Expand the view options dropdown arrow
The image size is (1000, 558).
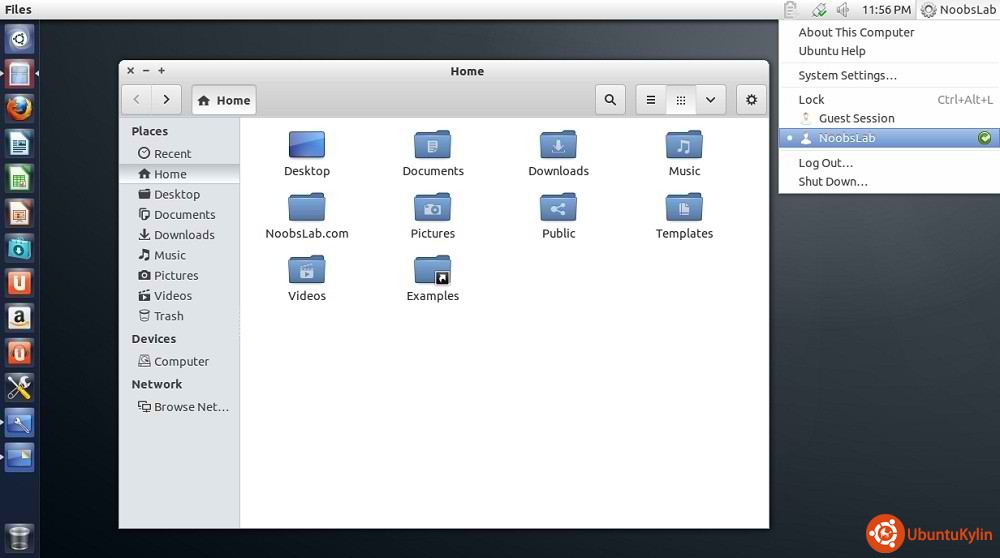[710, 100]
